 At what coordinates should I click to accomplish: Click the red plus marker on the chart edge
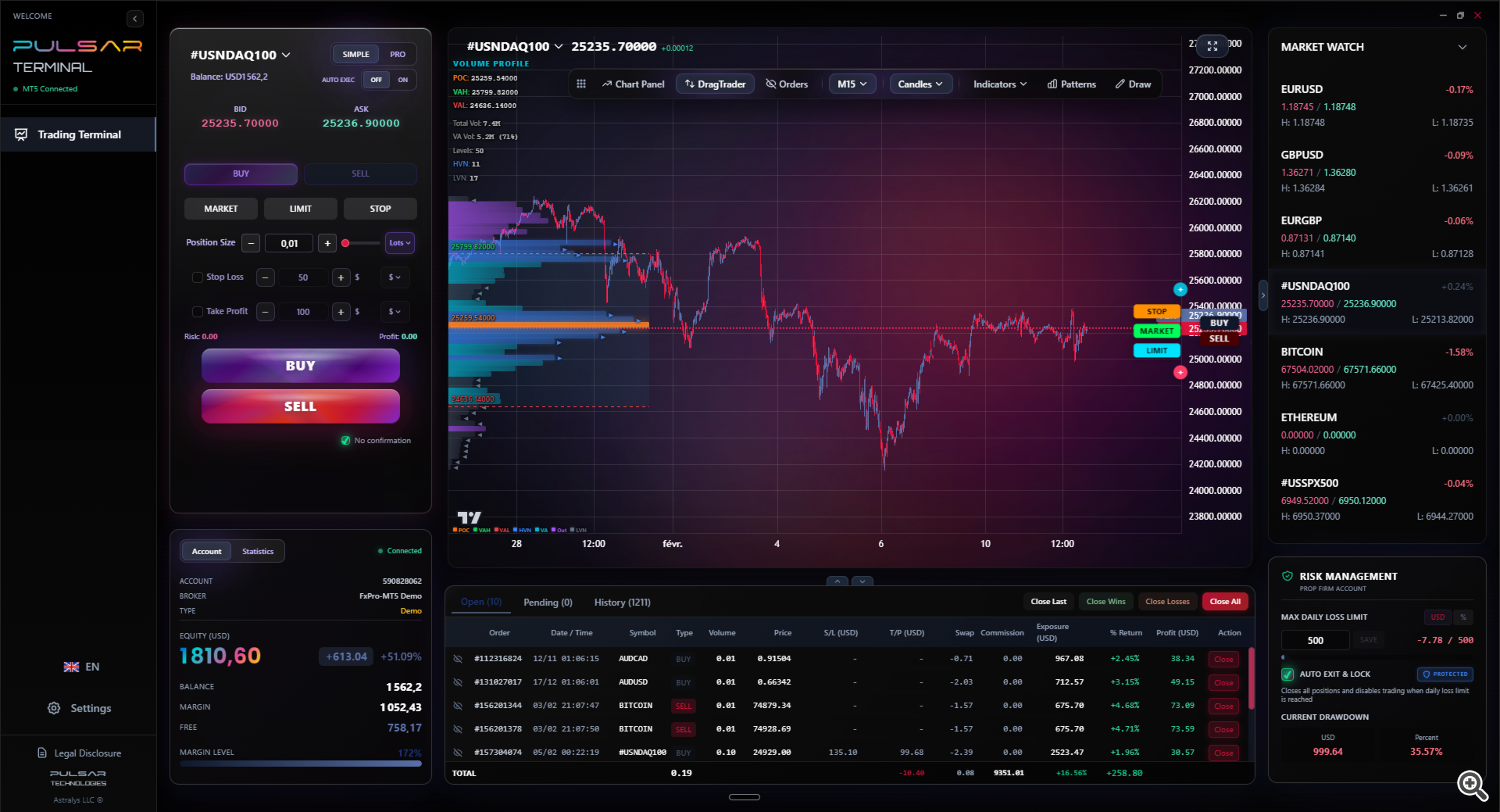click(x=1180, y=372)
